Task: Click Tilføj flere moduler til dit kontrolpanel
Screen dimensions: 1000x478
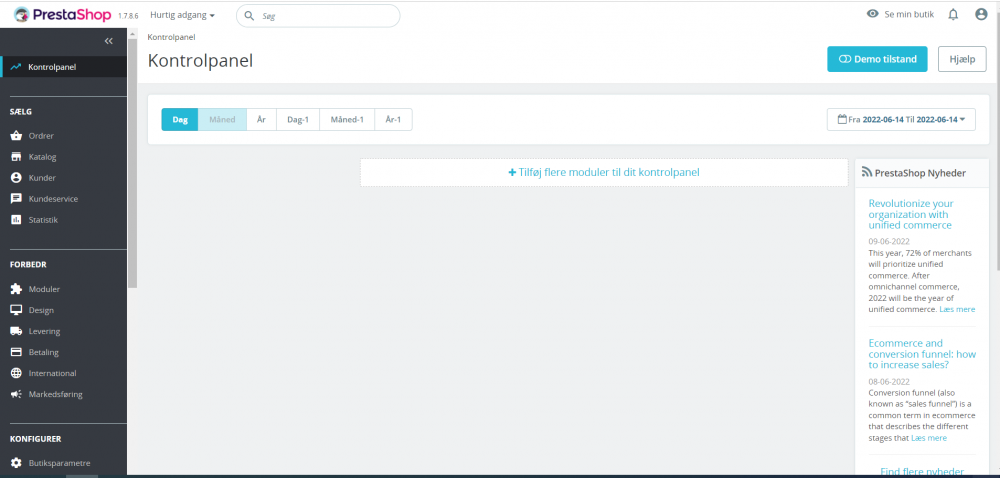Action: (604, 172)
